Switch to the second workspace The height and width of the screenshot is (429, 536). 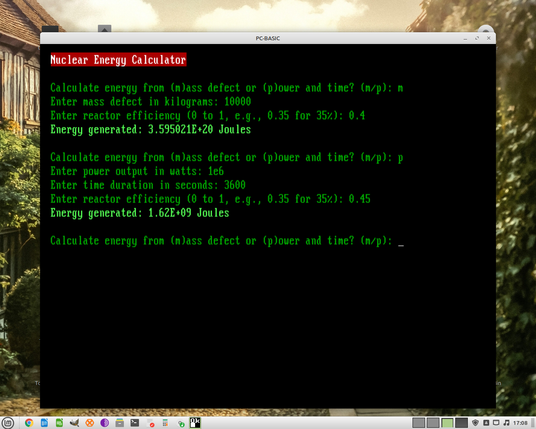coord(433,423)
